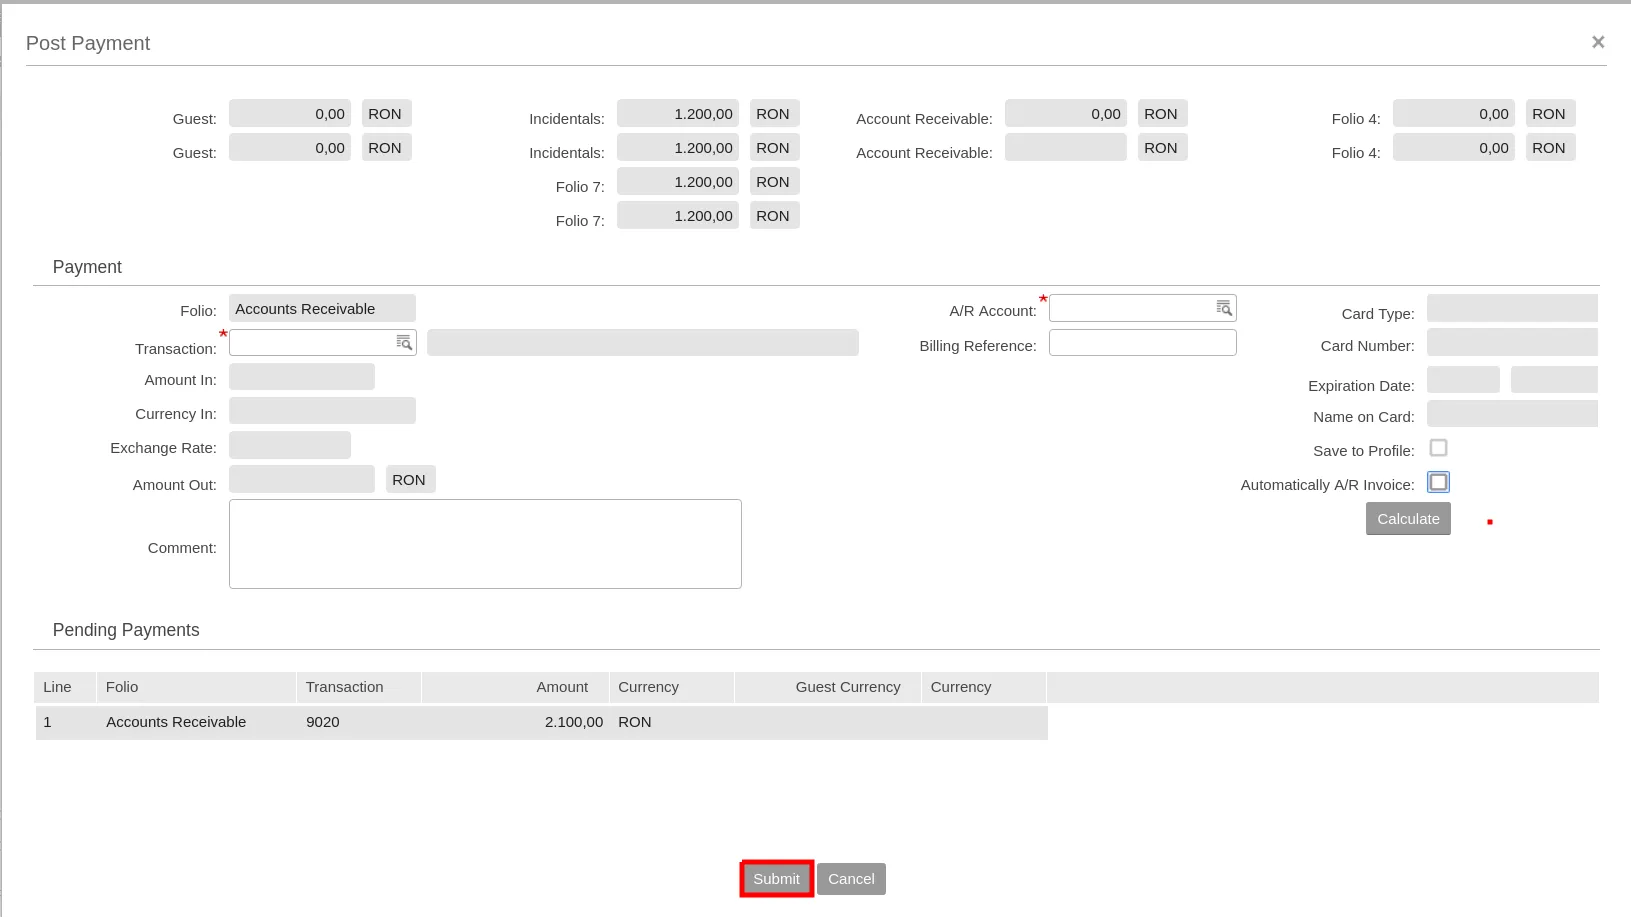Click the Transaction column header
The width and height of the screenshot is (1631, 917).
(359, 687)
